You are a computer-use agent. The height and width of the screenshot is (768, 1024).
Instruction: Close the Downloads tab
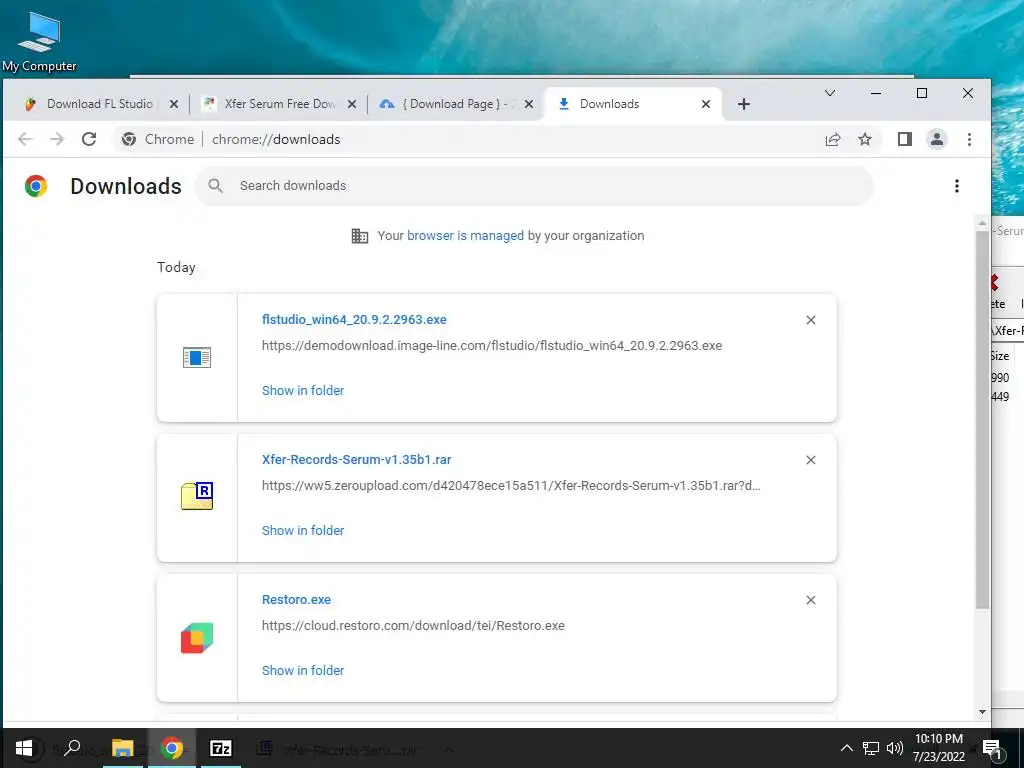pyautogui.click(x=705, y=104)
